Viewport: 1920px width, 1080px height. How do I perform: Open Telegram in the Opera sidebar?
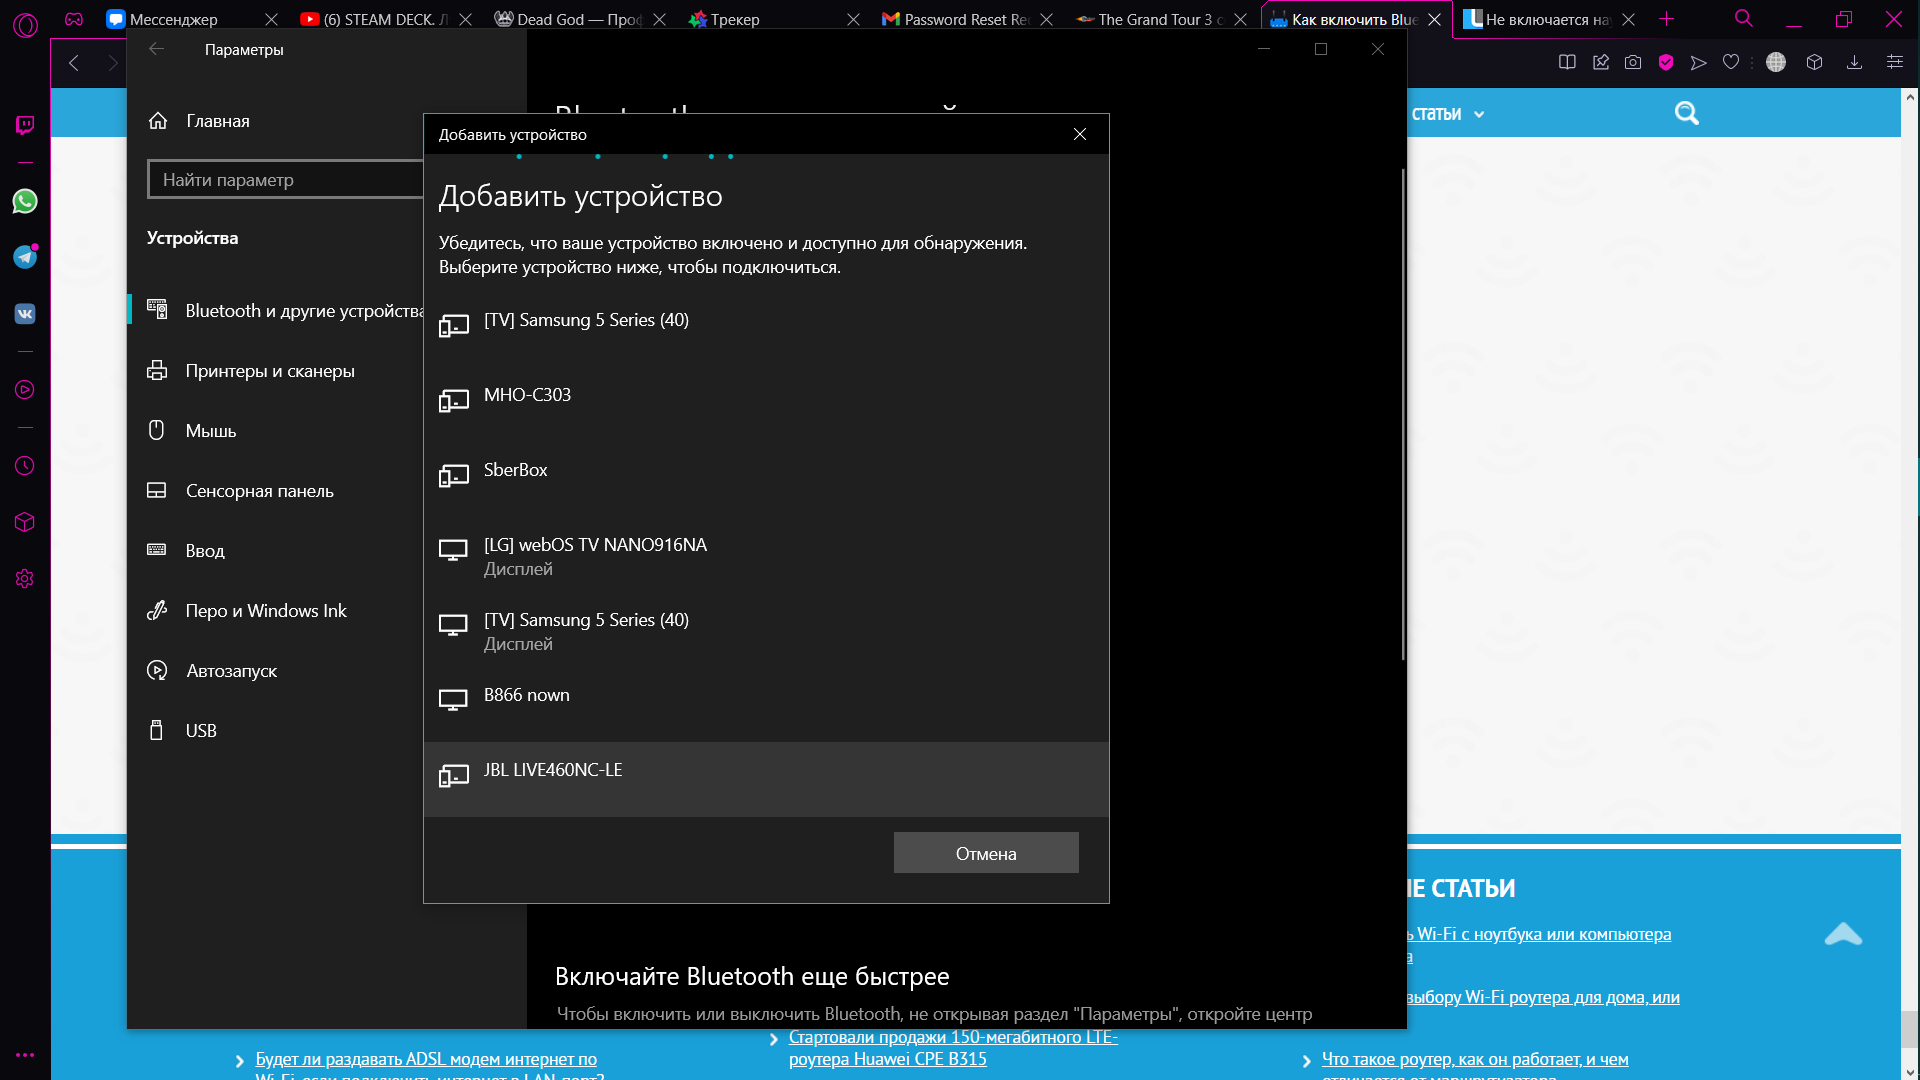tap(25, 257)
